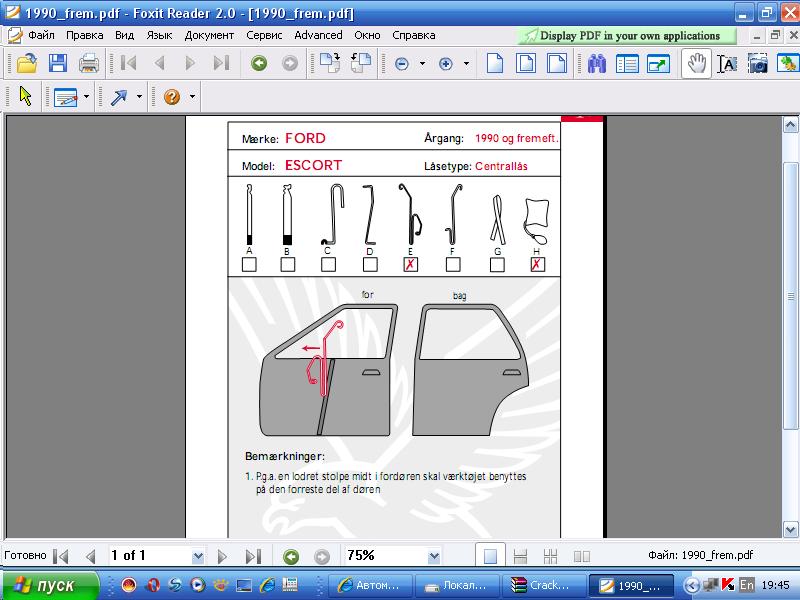
Task: Rotate page clockwise icon
Action: (x=330, y=63)
